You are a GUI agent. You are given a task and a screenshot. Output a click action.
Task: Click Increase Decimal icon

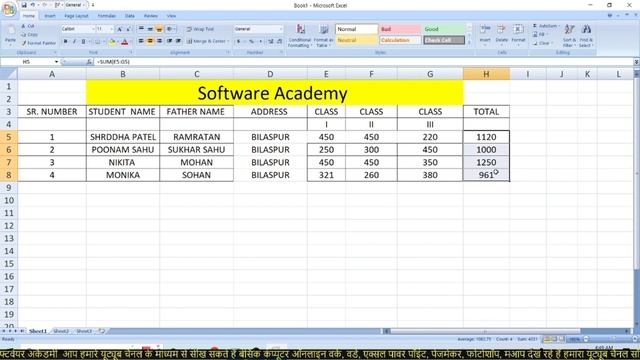tap(271, 41)
